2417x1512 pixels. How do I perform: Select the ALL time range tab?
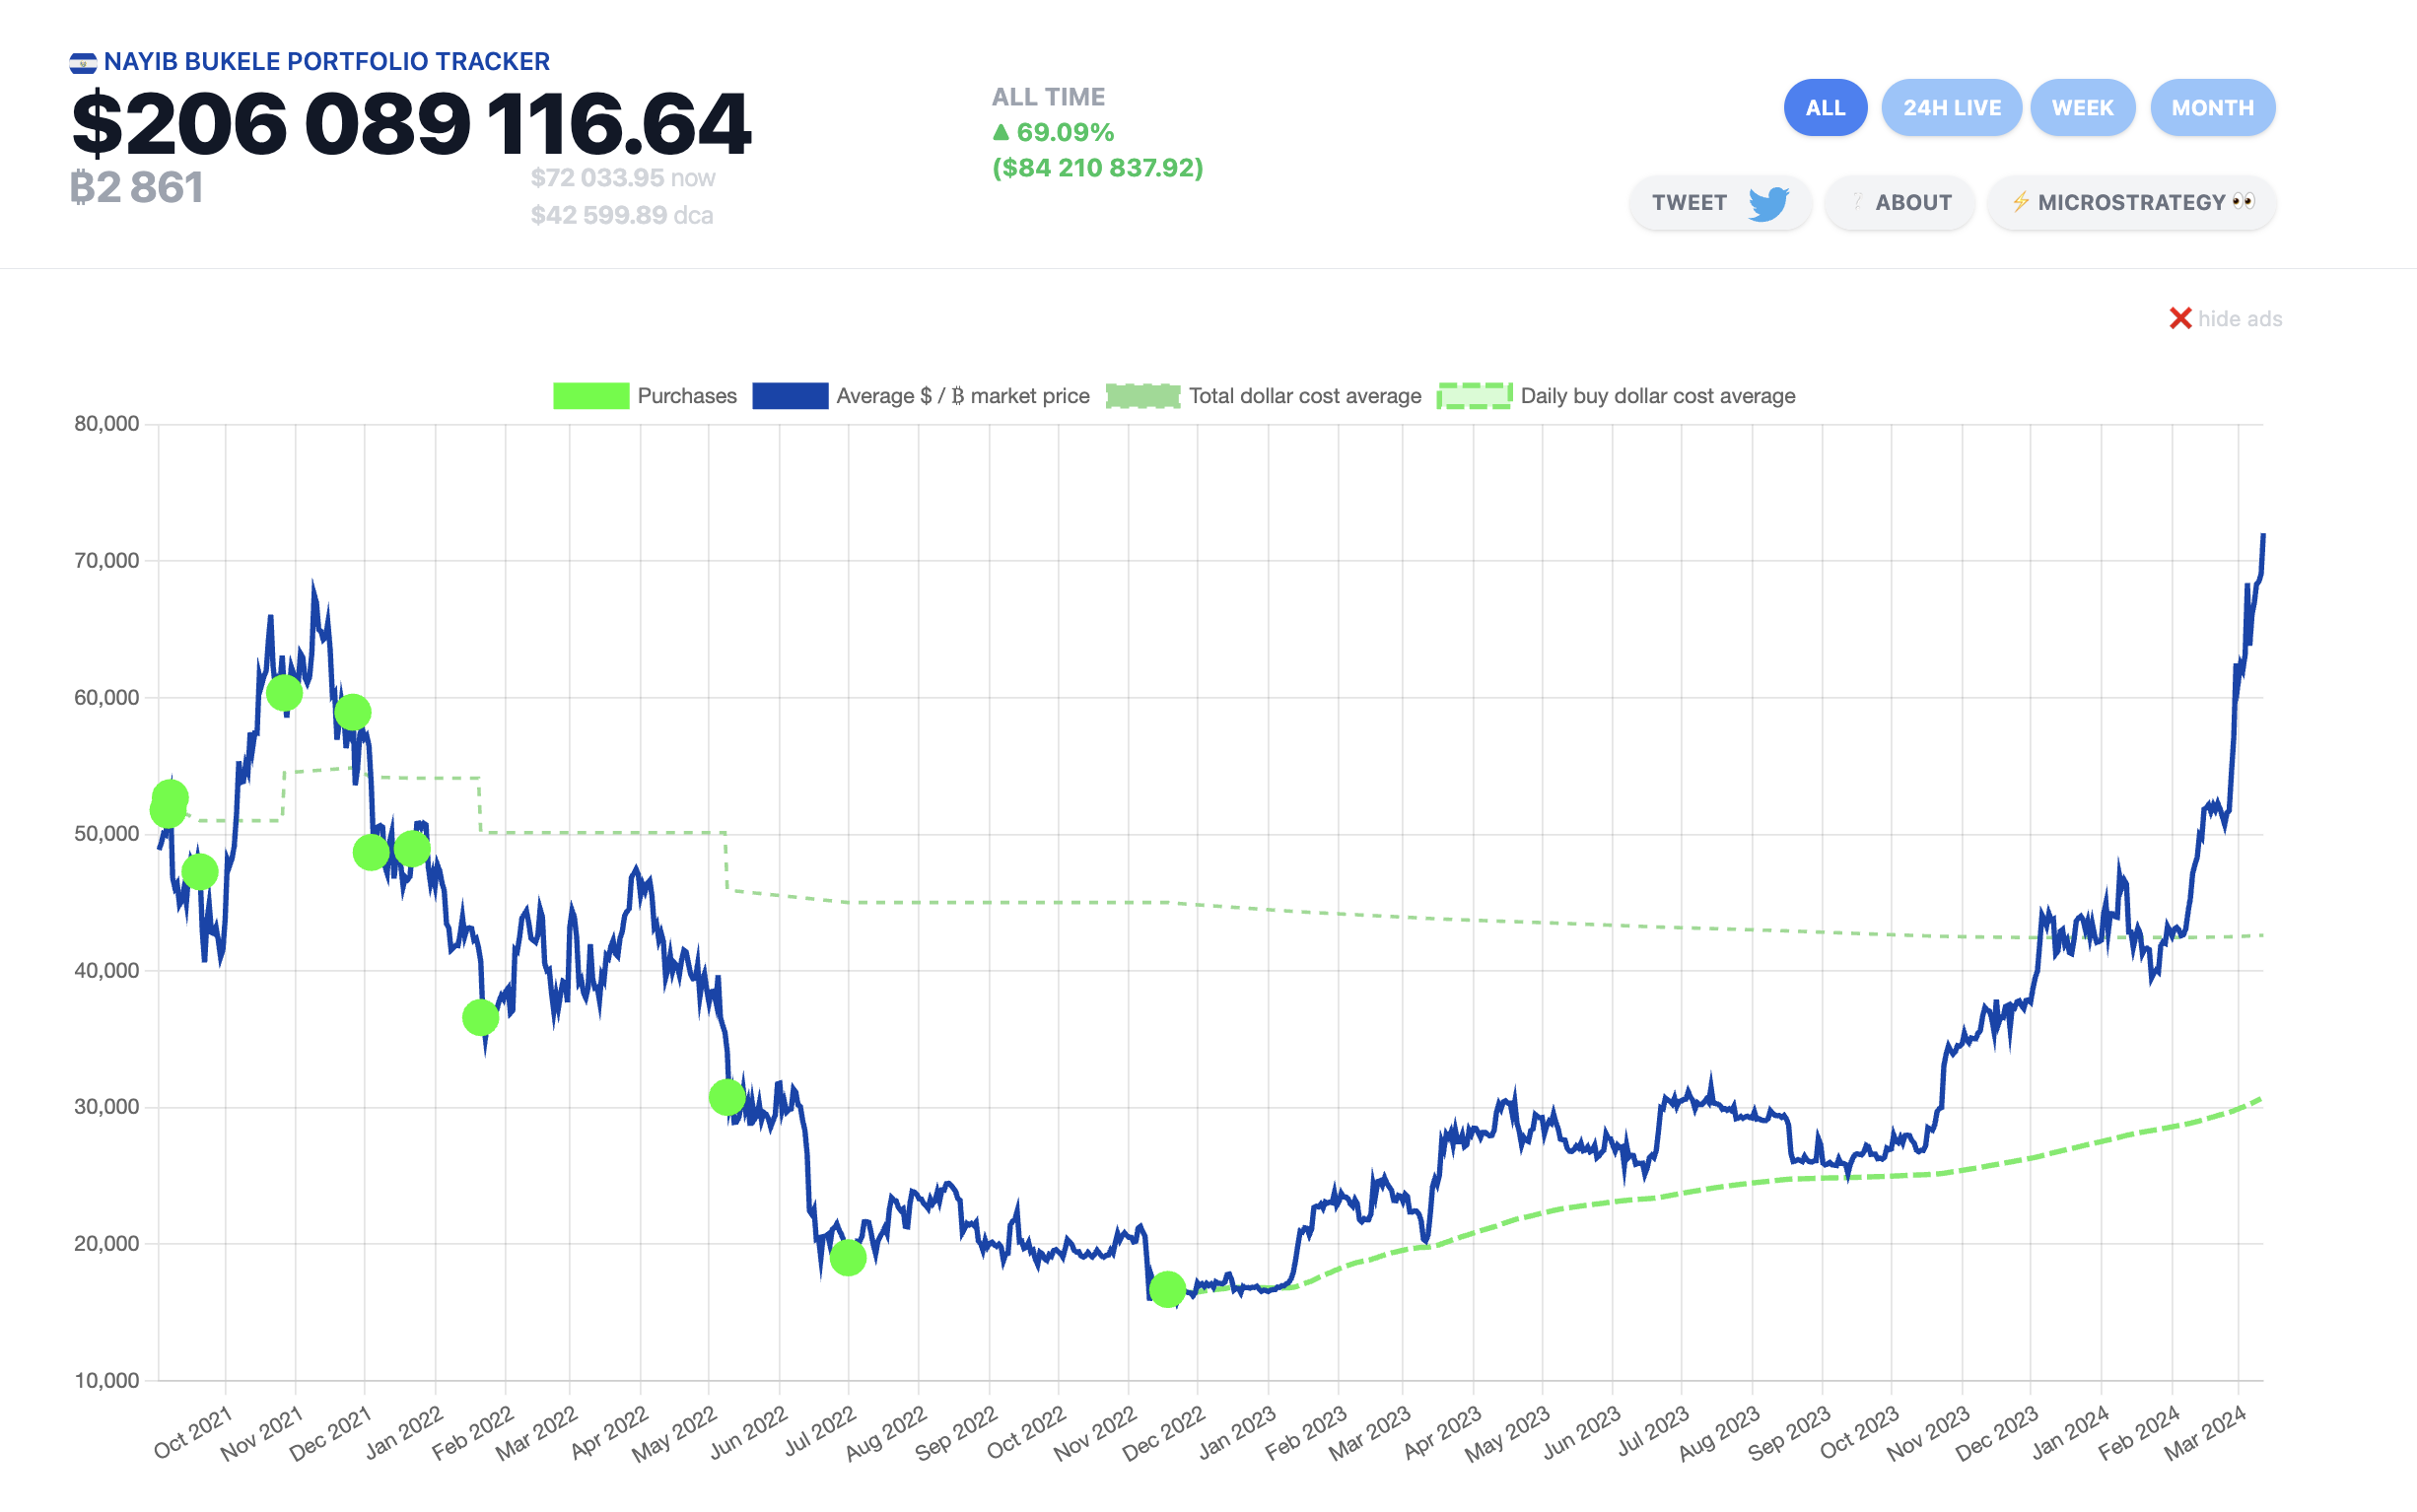click(1825, 108)
